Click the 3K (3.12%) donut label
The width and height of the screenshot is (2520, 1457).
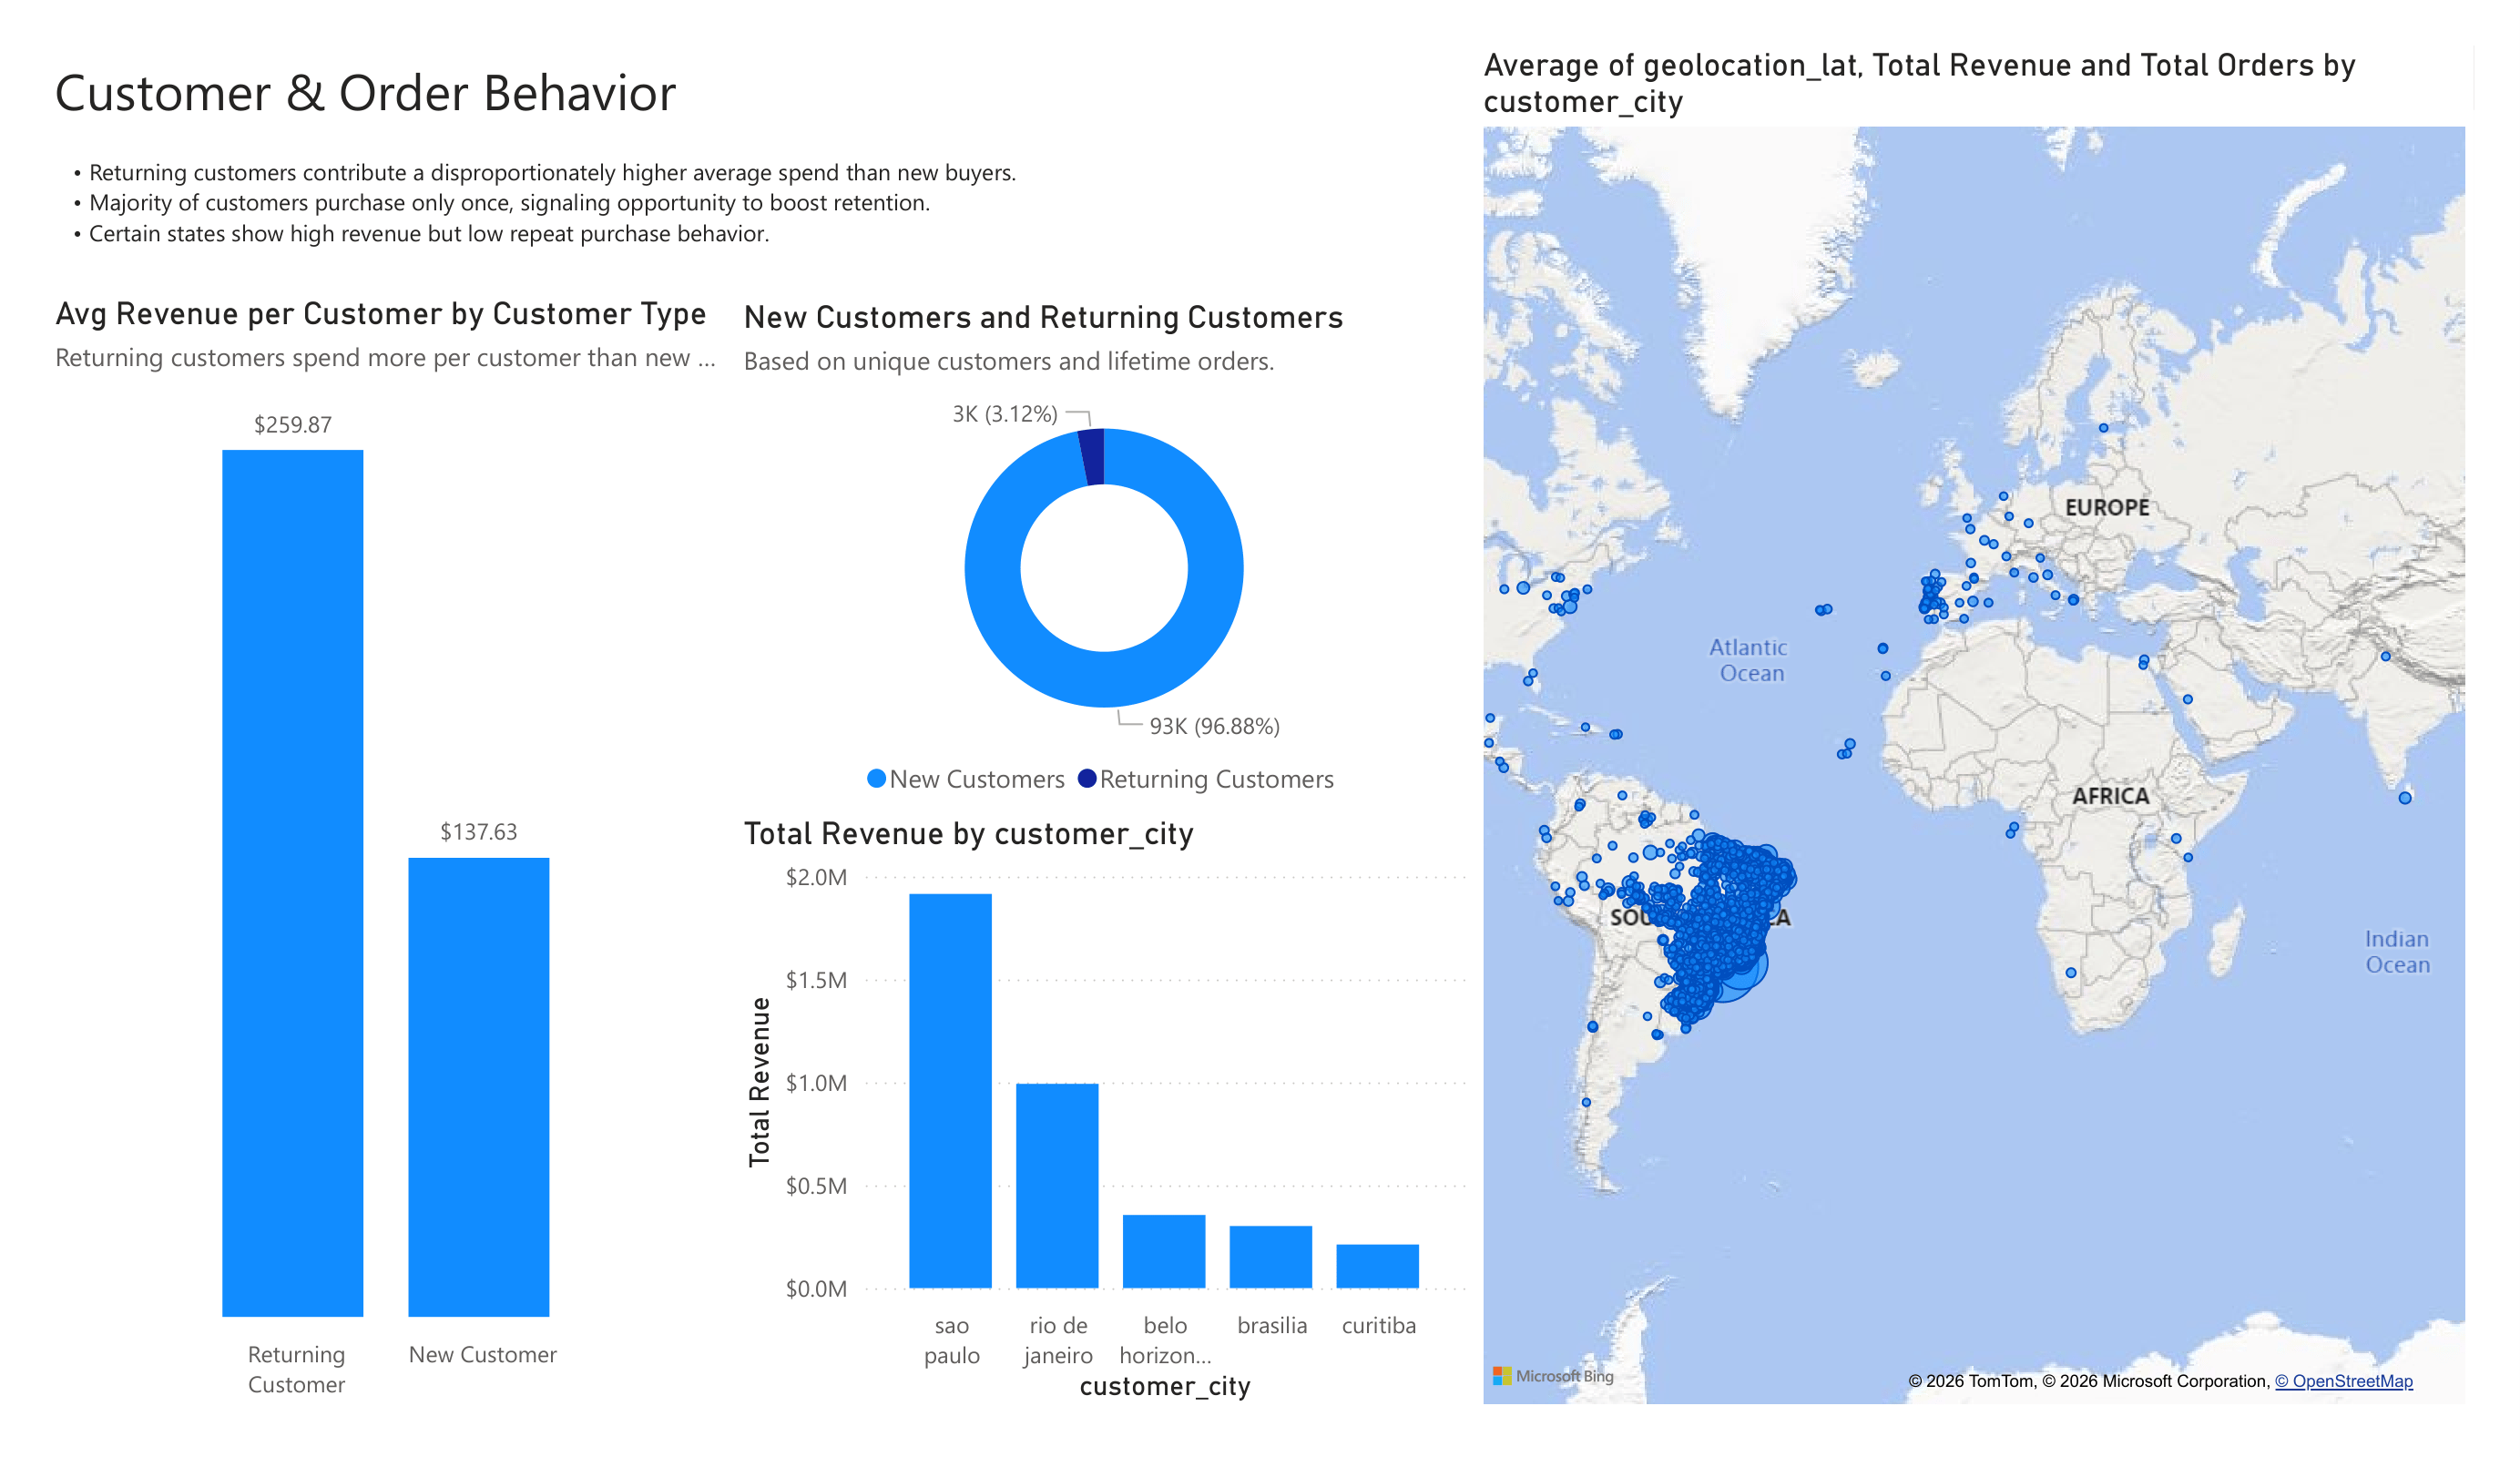pos(1005,413)
